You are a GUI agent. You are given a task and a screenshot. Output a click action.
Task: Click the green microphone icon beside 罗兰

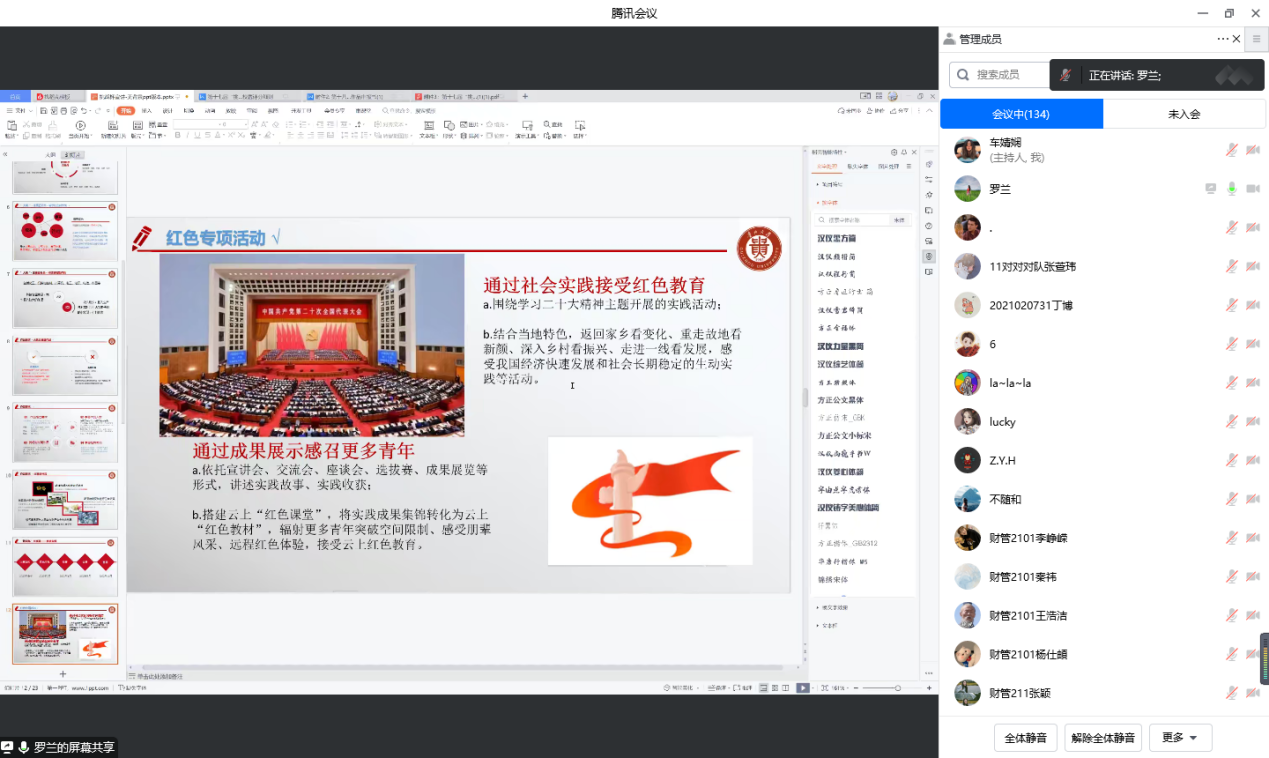point(1232,189)
